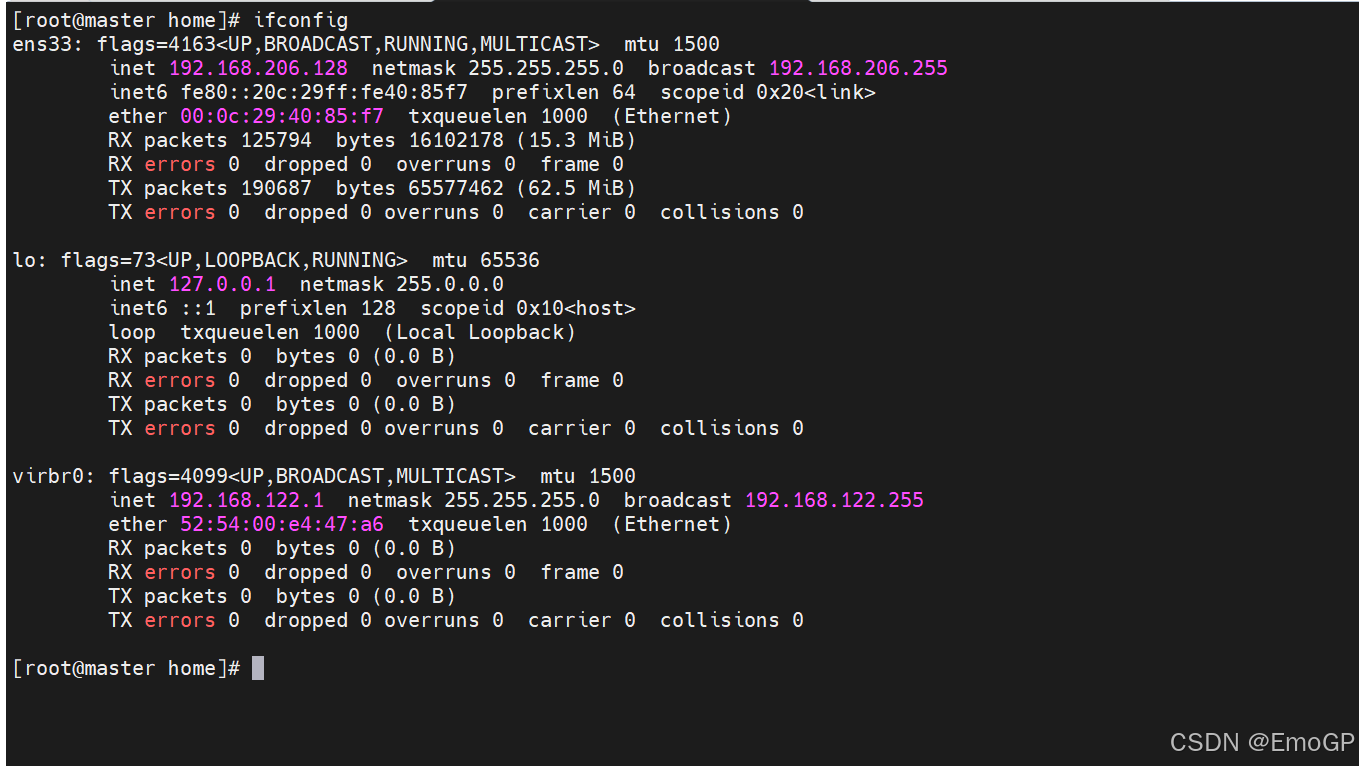The image size is (1359, 766).
Task: Click the bytes 16102178 (15.3 MiB) text
Action: click(x=486, y=140)
